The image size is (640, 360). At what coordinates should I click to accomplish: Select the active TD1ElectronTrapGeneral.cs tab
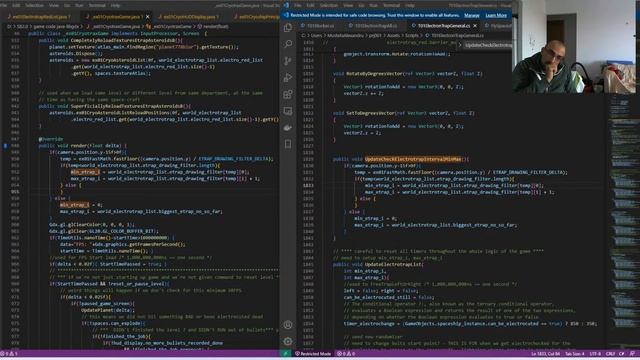(443, 26)
